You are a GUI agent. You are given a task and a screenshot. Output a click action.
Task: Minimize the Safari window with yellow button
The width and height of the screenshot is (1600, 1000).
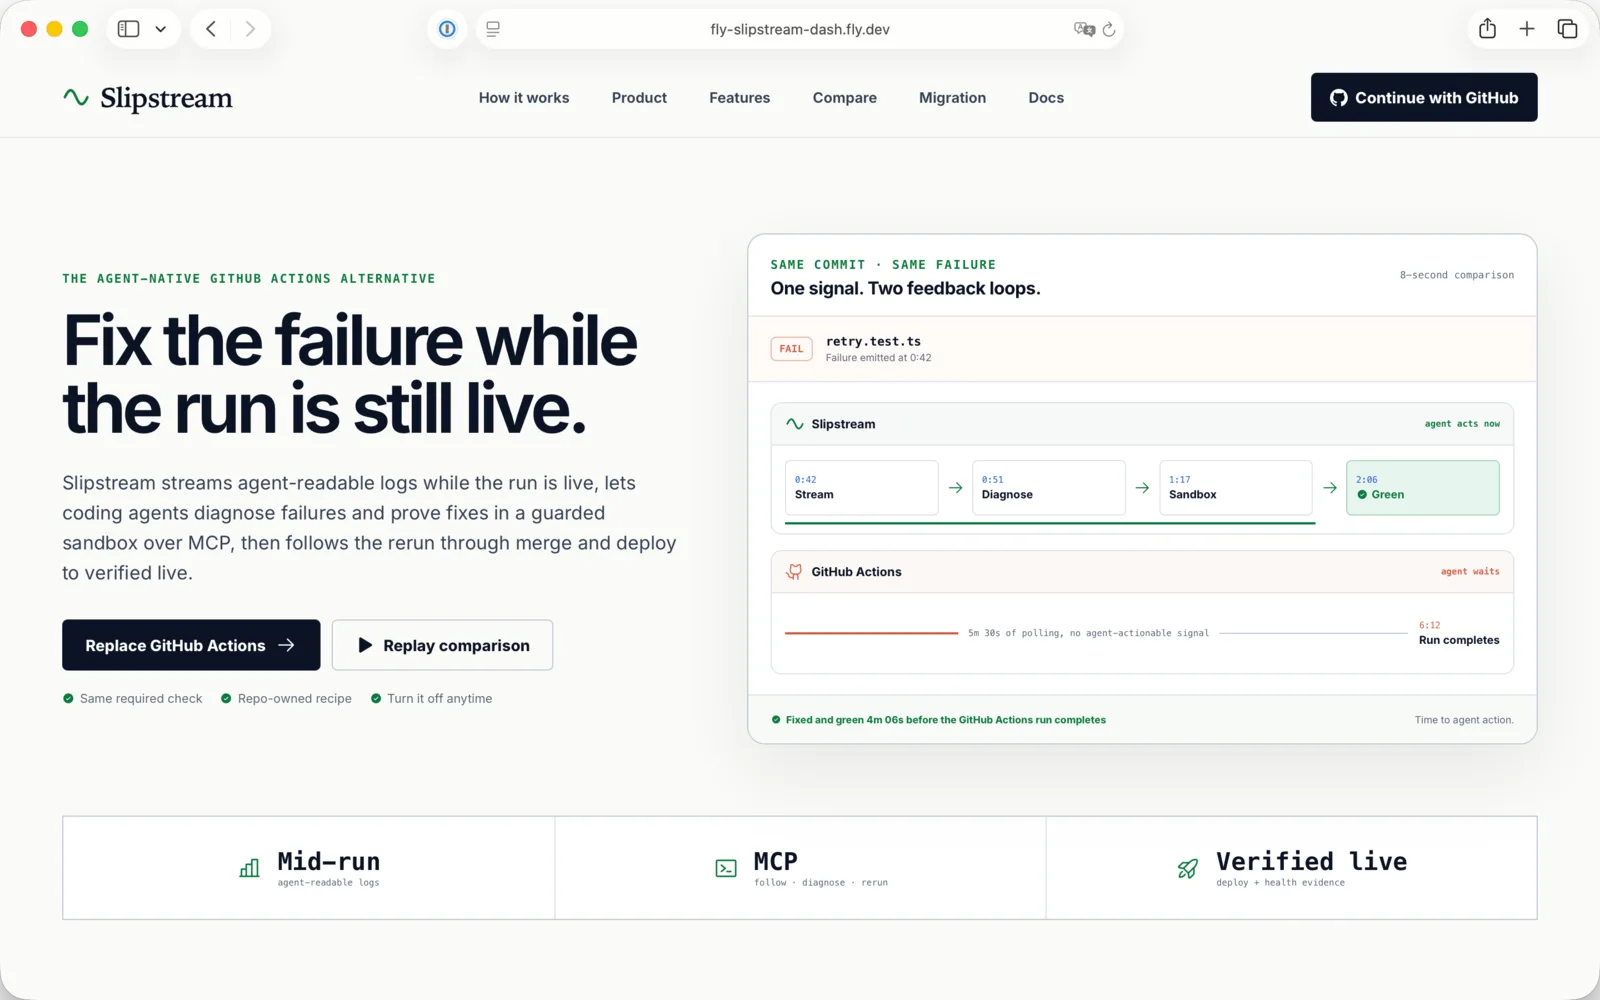tap(54, 29)
